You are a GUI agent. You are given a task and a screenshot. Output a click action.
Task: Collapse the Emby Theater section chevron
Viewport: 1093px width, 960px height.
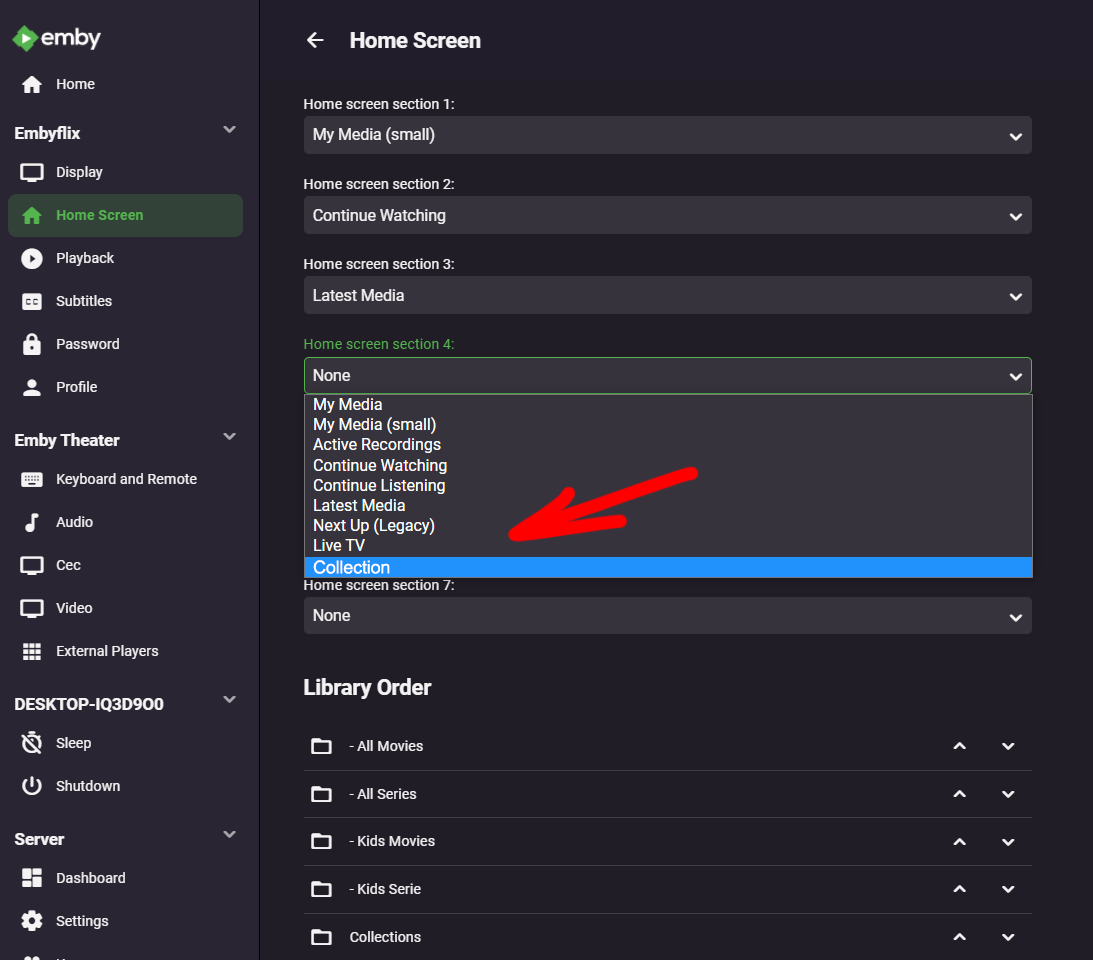click(229, 437)
